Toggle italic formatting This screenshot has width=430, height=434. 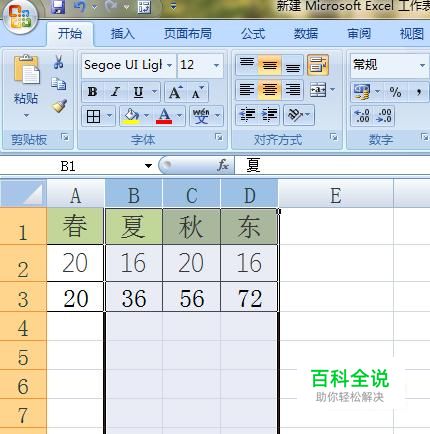115,91
